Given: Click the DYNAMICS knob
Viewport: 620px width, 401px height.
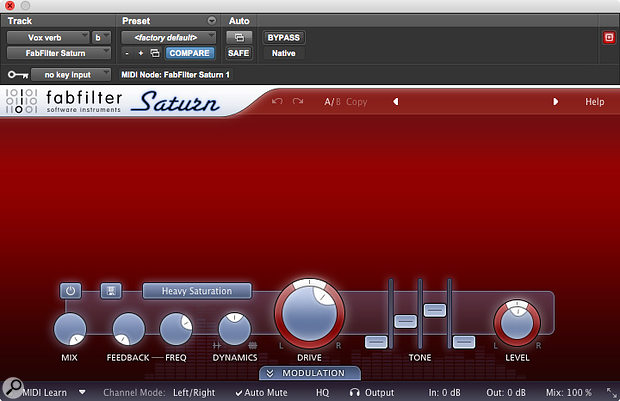Looking at the screenshot, I should coord(234,329).
